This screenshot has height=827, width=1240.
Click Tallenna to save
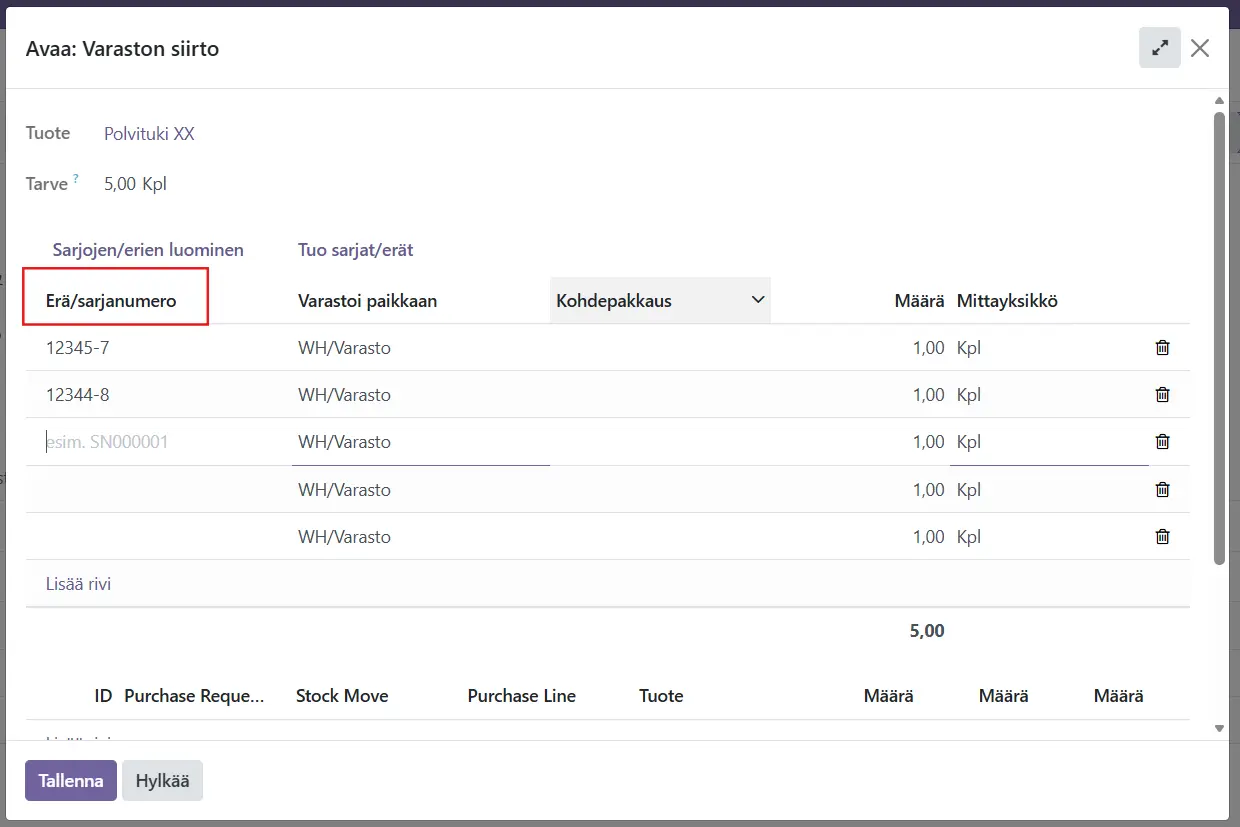(x=71, y=781)
